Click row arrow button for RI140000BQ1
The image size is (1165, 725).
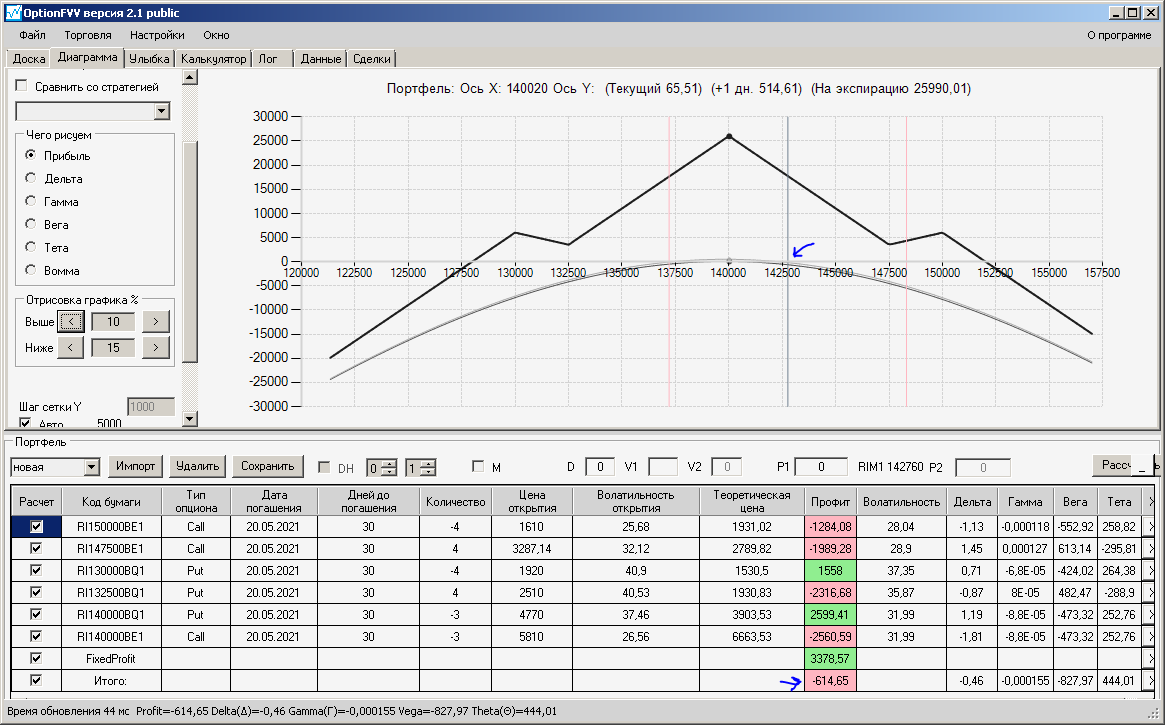click(1150, 614)
